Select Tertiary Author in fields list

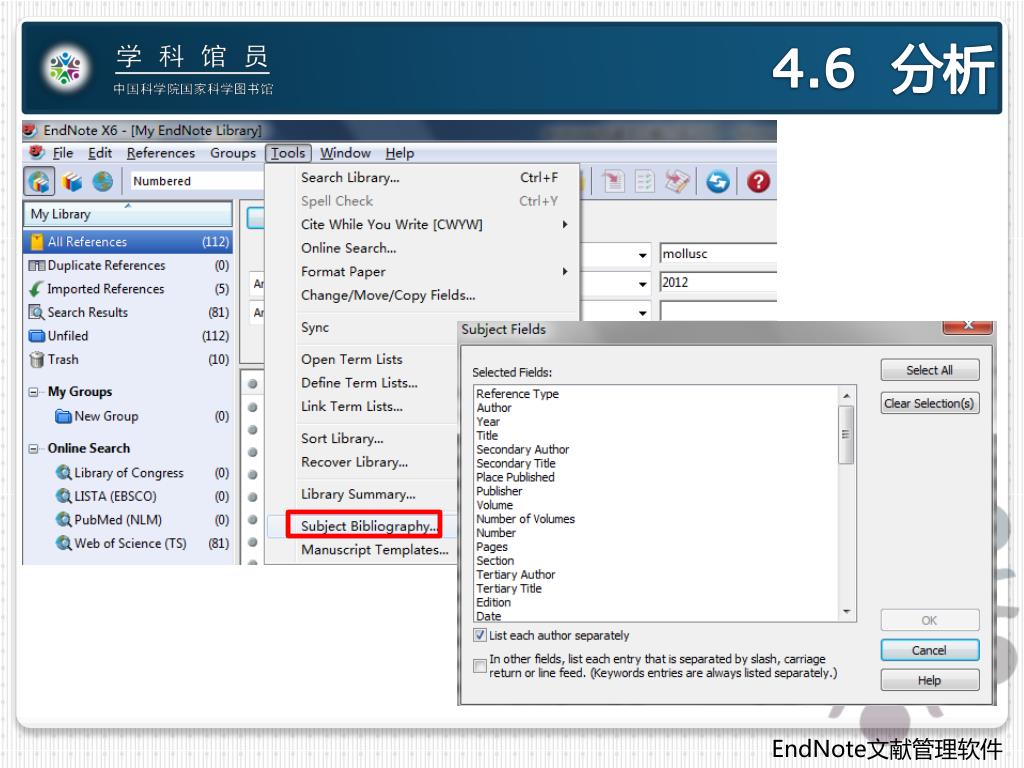tap(516, 575)
